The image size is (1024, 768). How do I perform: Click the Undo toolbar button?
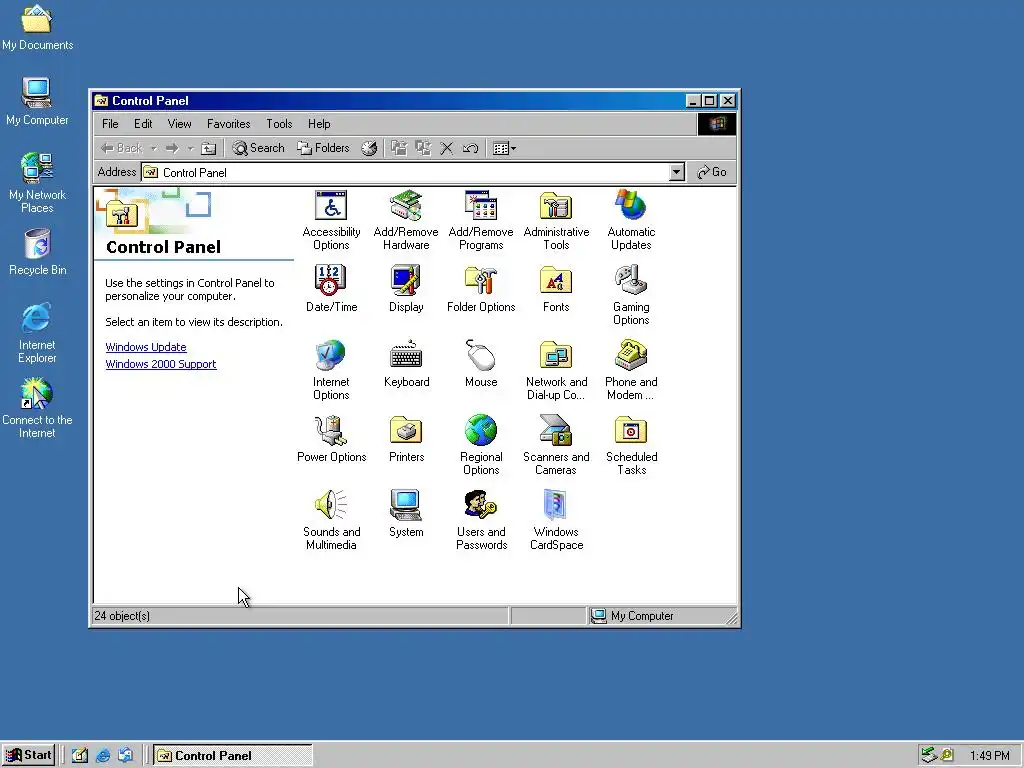[x=470, y=148]
